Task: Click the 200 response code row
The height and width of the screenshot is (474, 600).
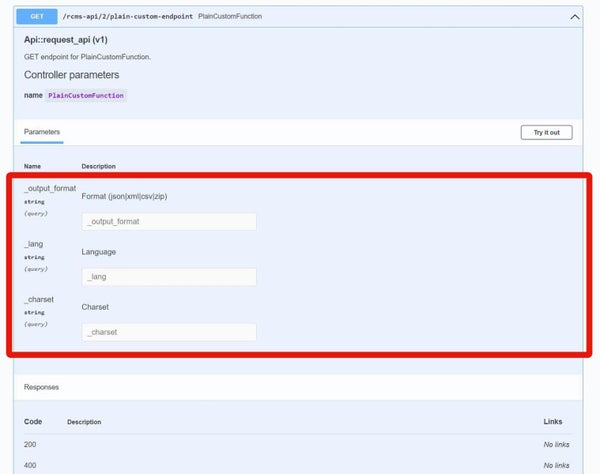Action: 297,444
